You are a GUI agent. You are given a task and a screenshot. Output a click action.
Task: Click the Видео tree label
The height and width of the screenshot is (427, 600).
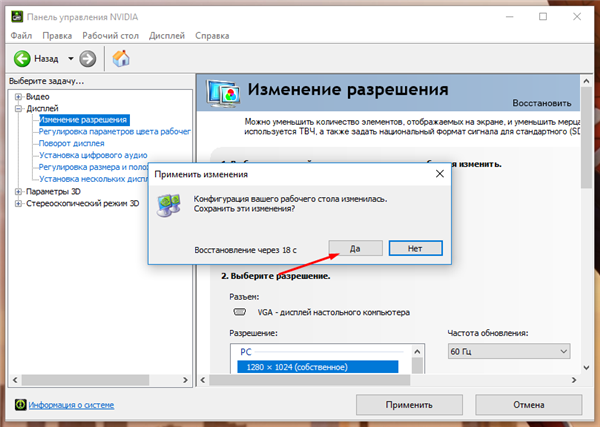pos(38,96)
